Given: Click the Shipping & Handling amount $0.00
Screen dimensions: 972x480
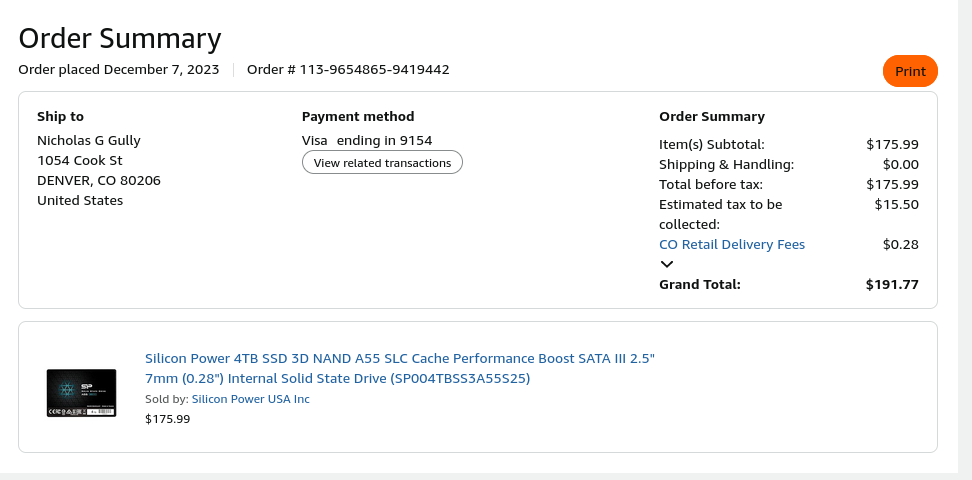Looking at the screenshot, I should click(900, 164).
